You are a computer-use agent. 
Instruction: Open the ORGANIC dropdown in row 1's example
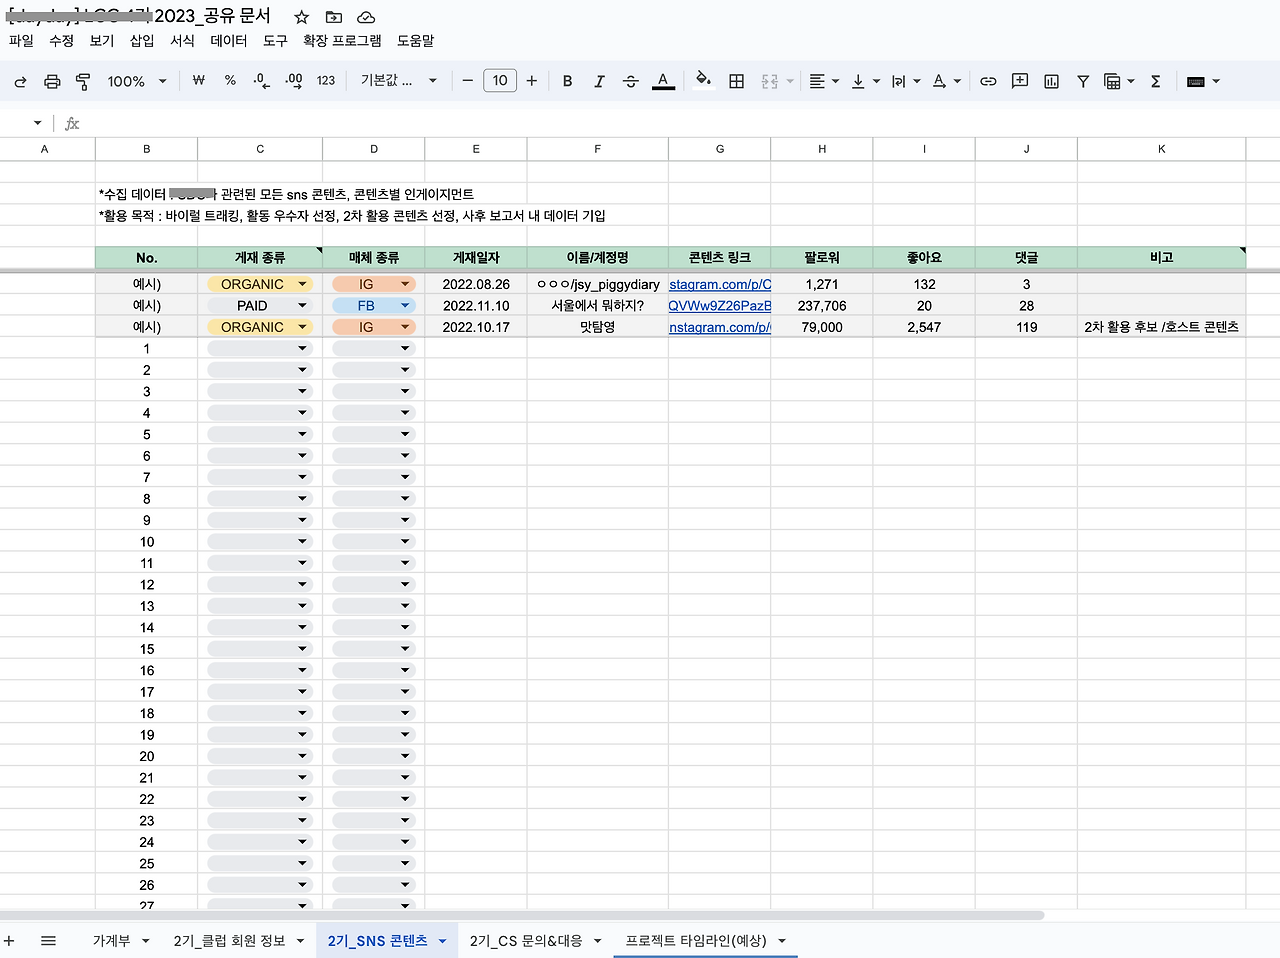point(301,284)
